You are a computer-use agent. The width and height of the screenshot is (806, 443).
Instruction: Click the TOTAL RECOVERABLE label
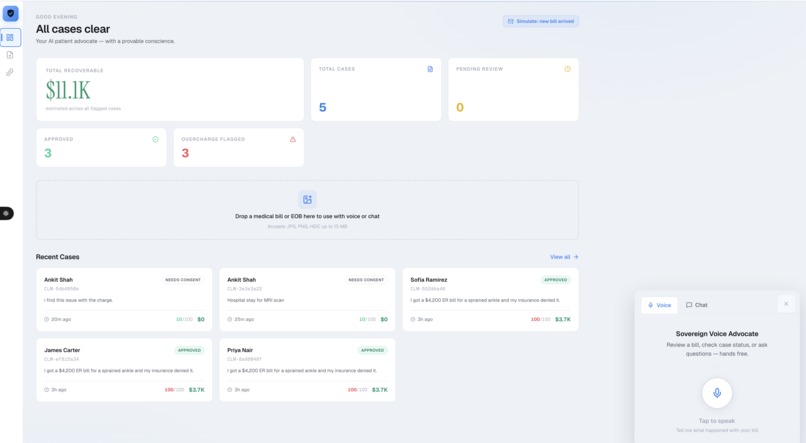pos(75,70)
